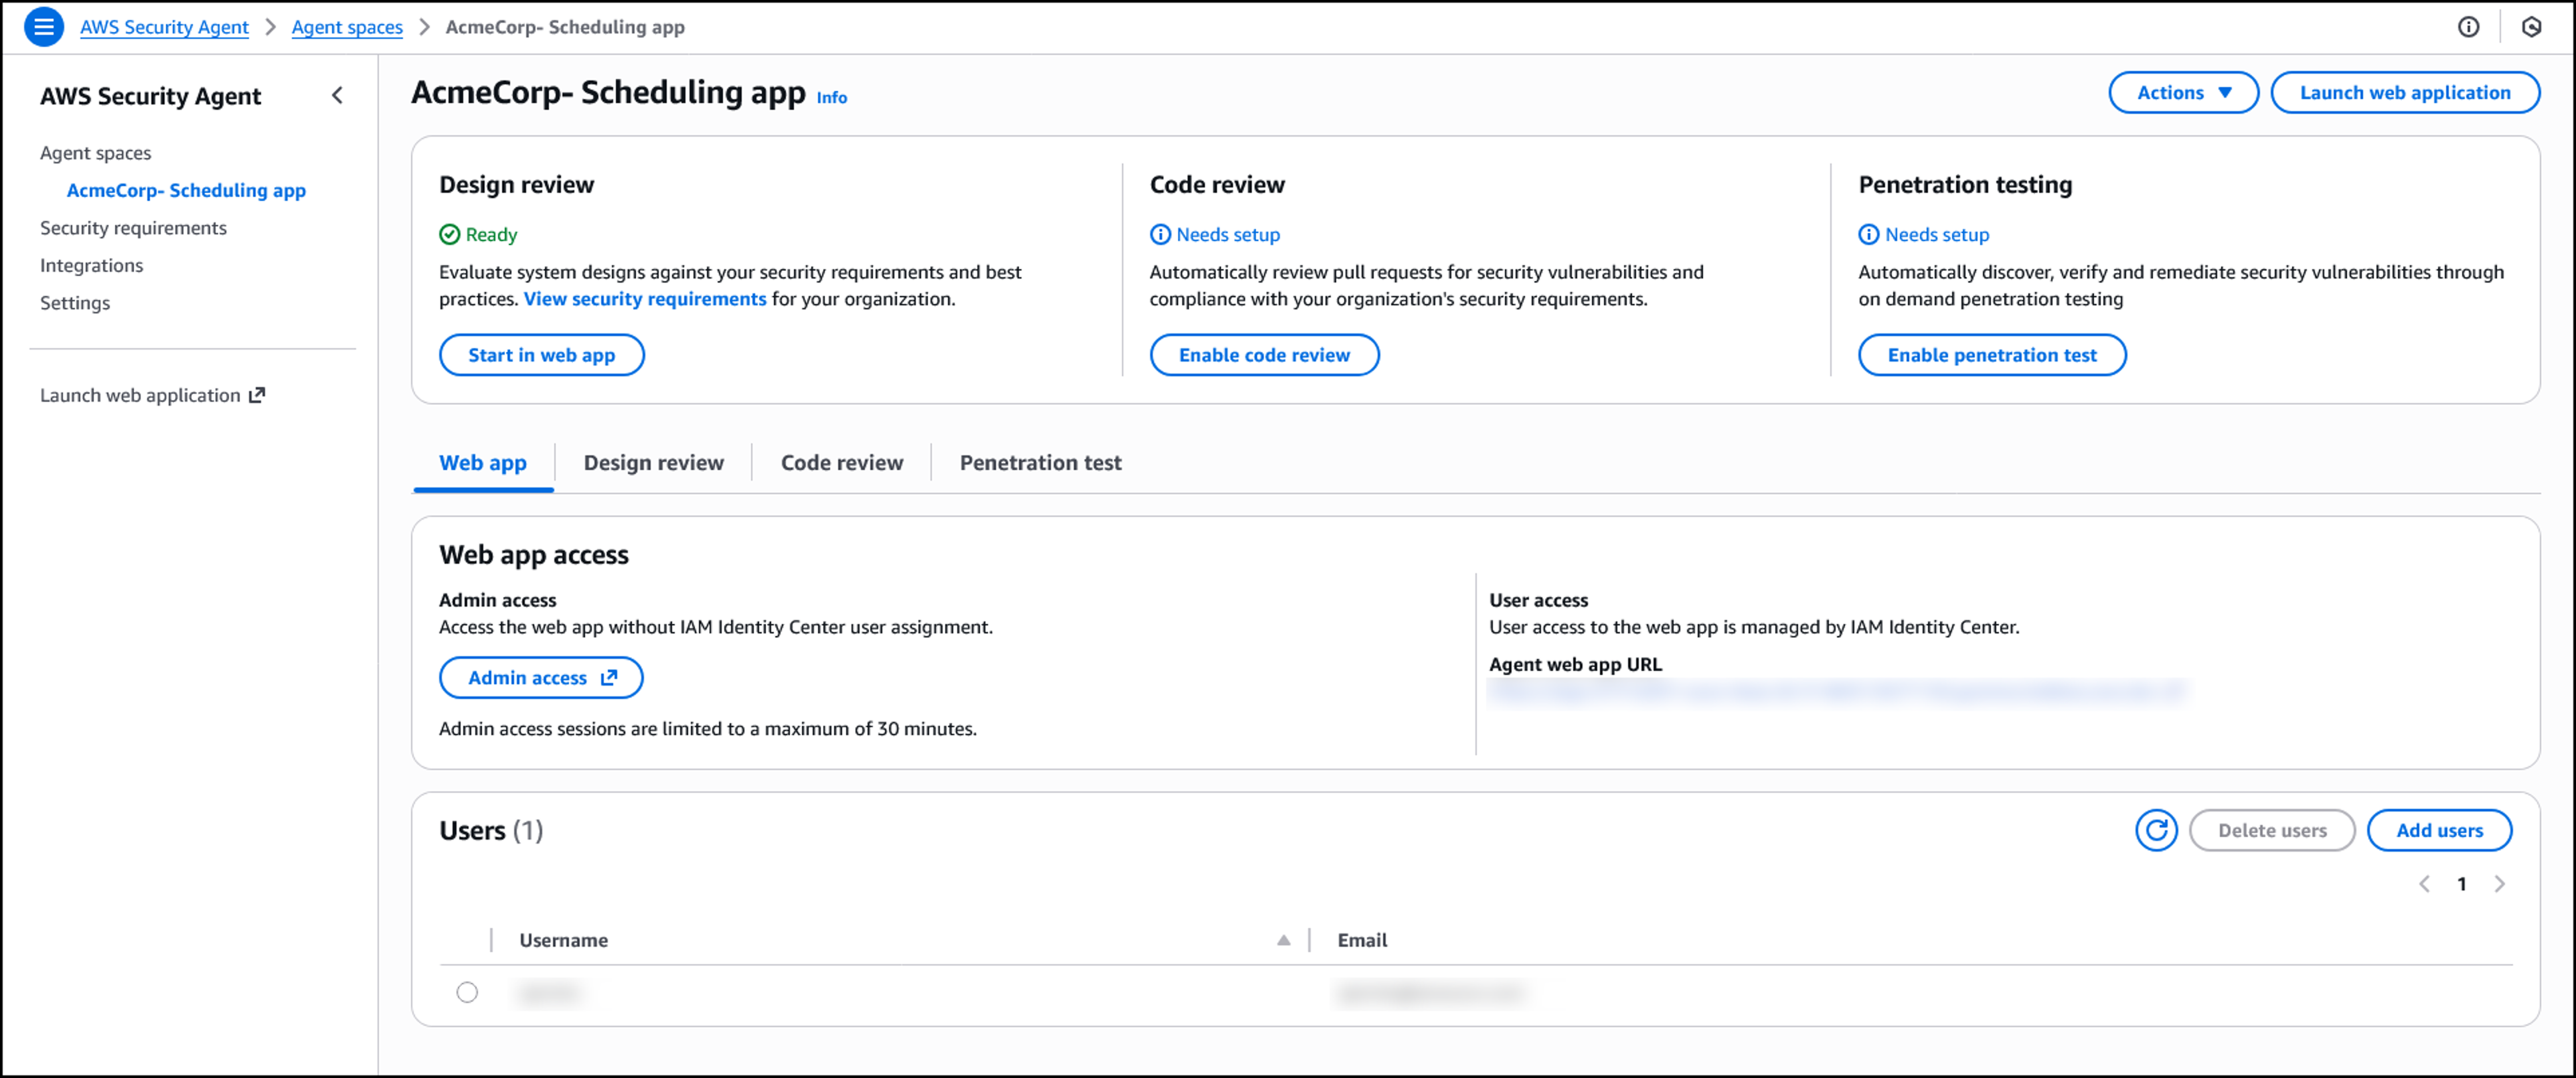The height and width of the screenshot is (1078, 2576).
Task: Click the Needs setup info icon under Code review
Action: pos(1160,235)
